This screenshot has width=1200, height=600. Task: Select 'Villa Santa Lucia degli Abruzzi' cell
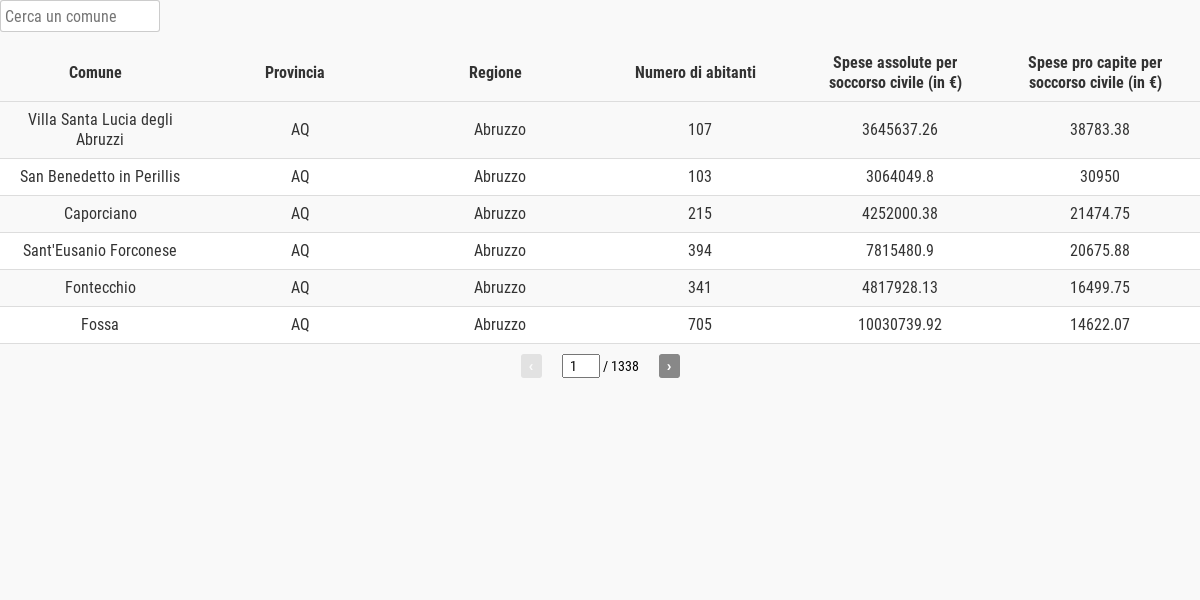click(100, 130)
